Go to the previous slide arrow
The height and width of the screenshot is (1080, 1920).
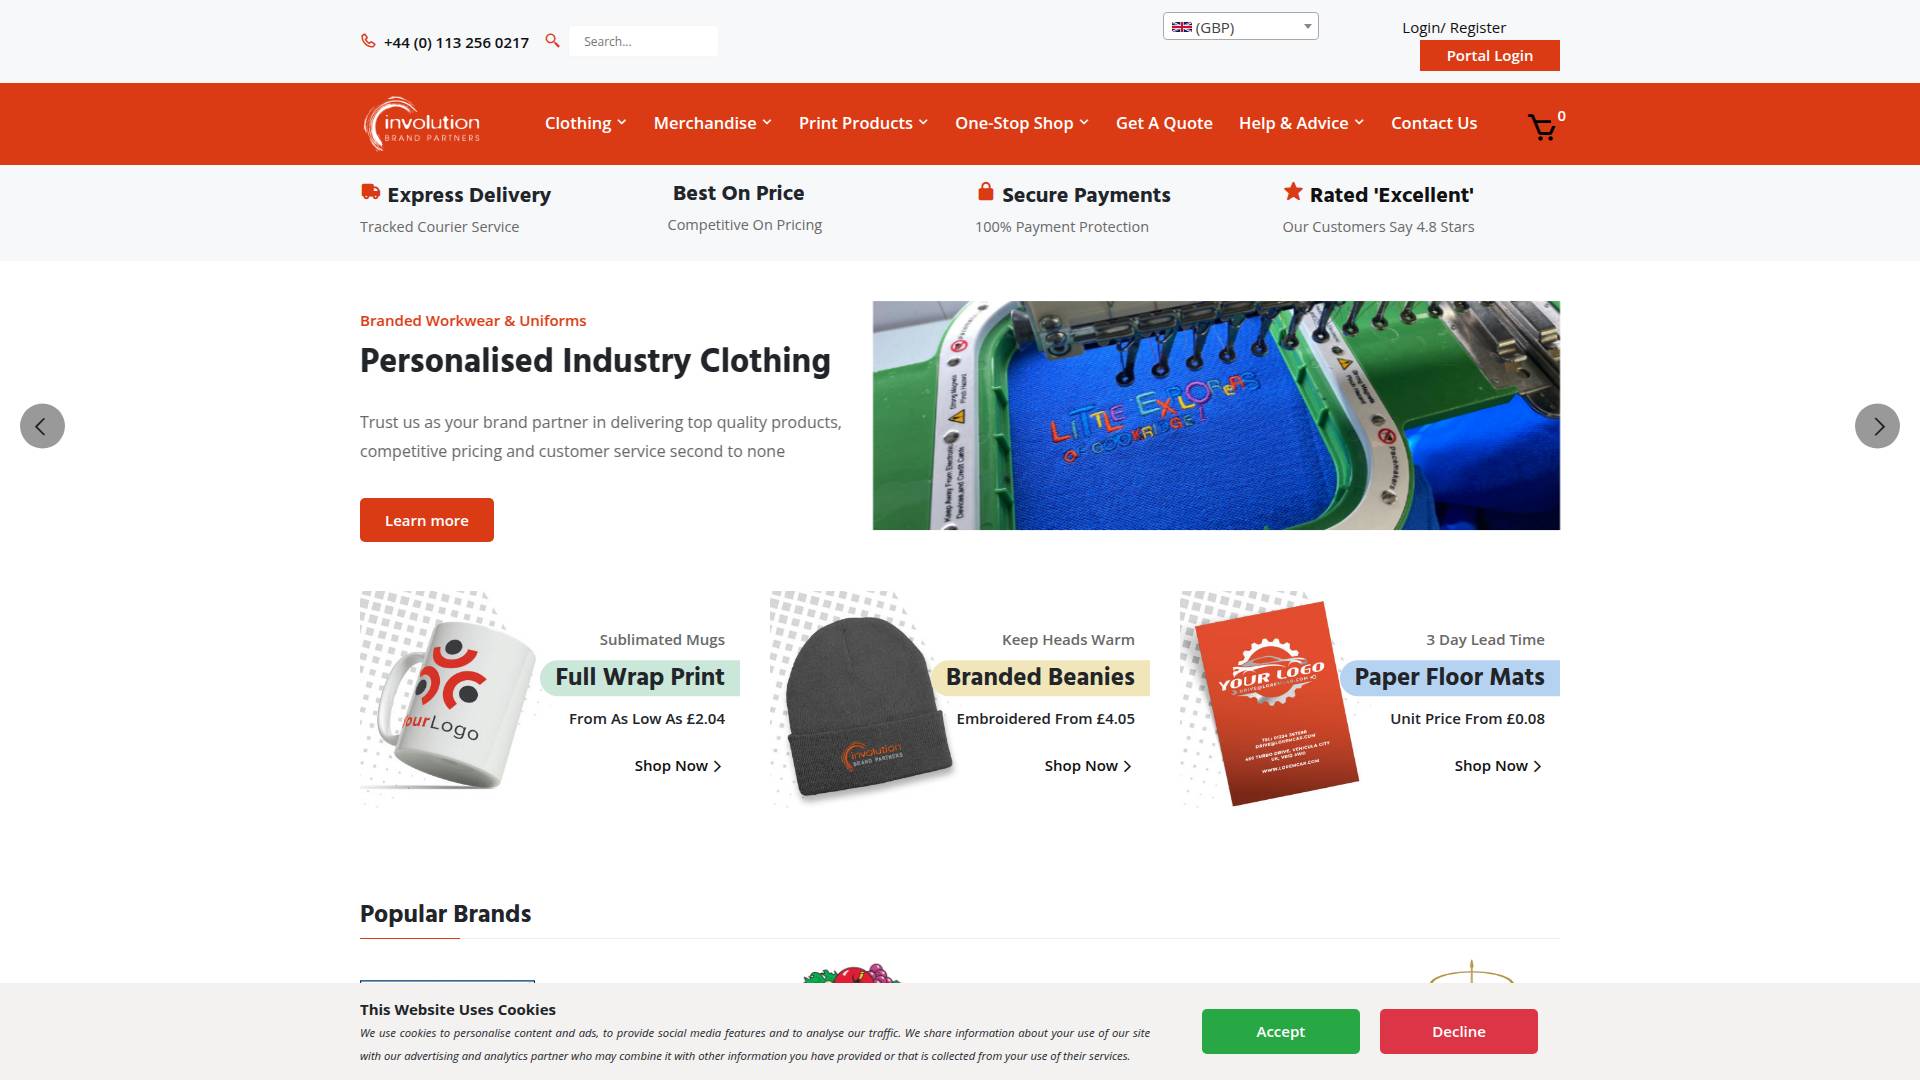42,426
